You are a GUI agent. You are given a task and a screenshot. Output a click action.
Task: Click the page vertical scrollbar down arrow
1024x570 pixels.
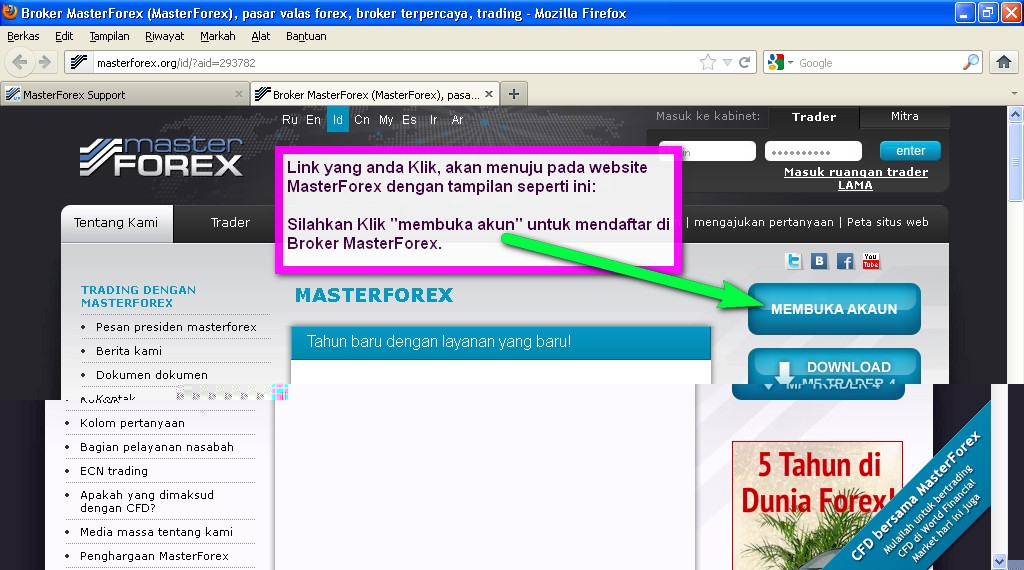coord(999,561)
